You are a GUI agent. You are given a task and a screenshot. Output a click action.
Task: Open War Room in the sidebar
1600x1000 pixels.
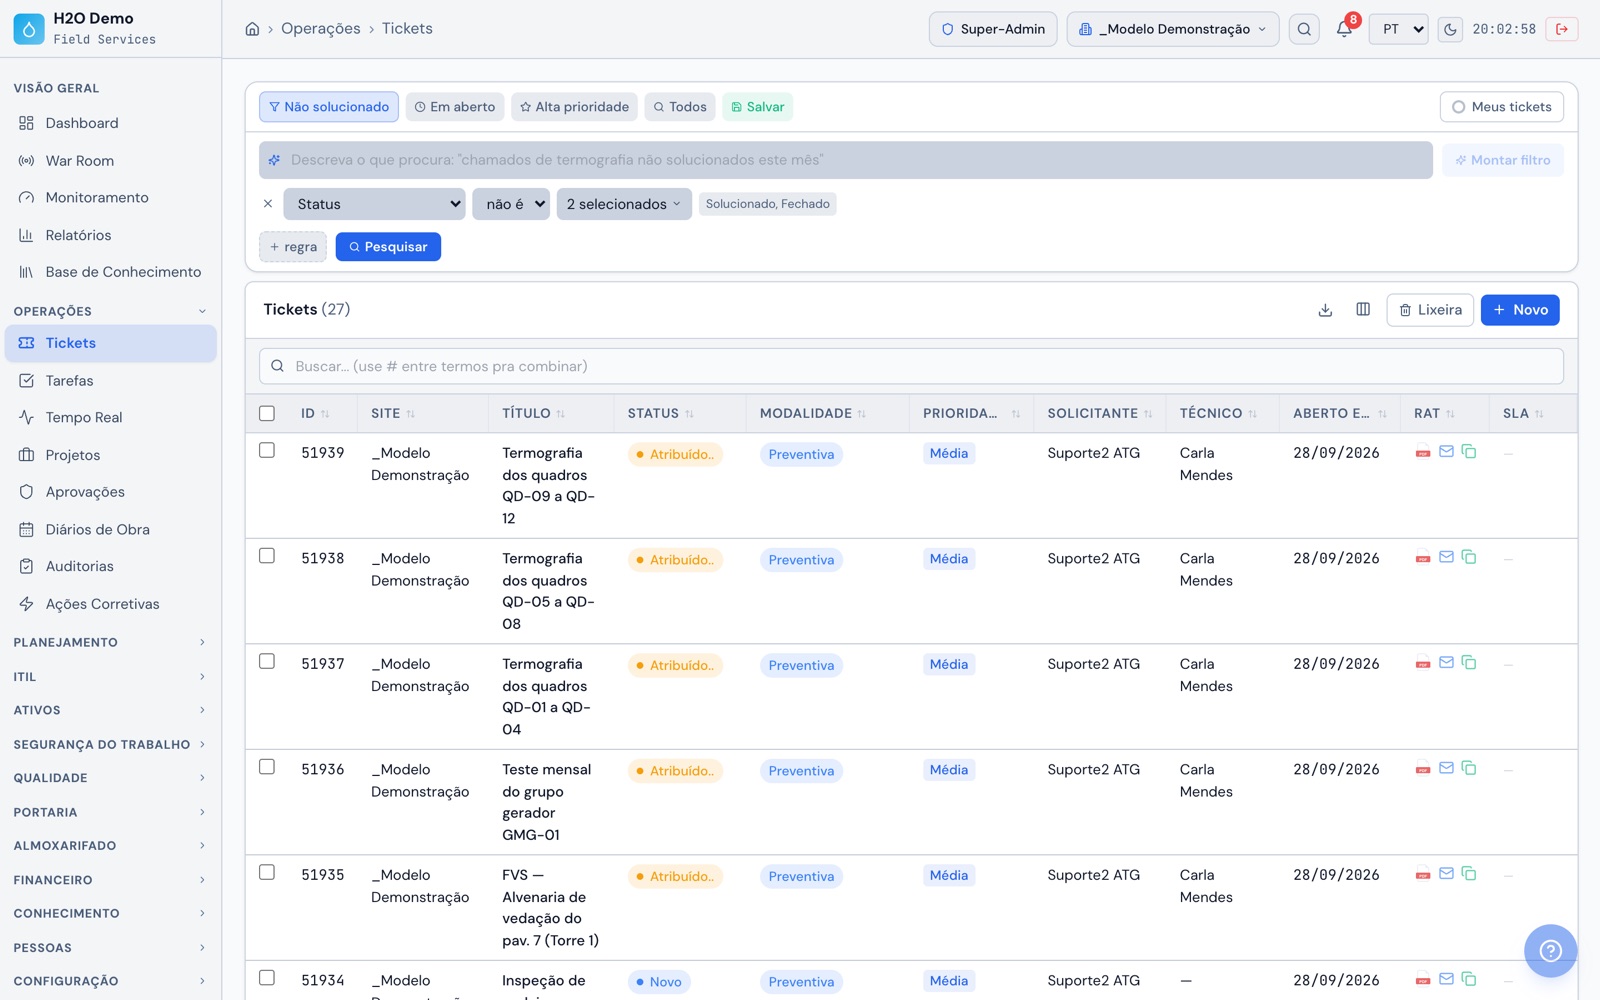pyautogui.click(x=110, y=161)
